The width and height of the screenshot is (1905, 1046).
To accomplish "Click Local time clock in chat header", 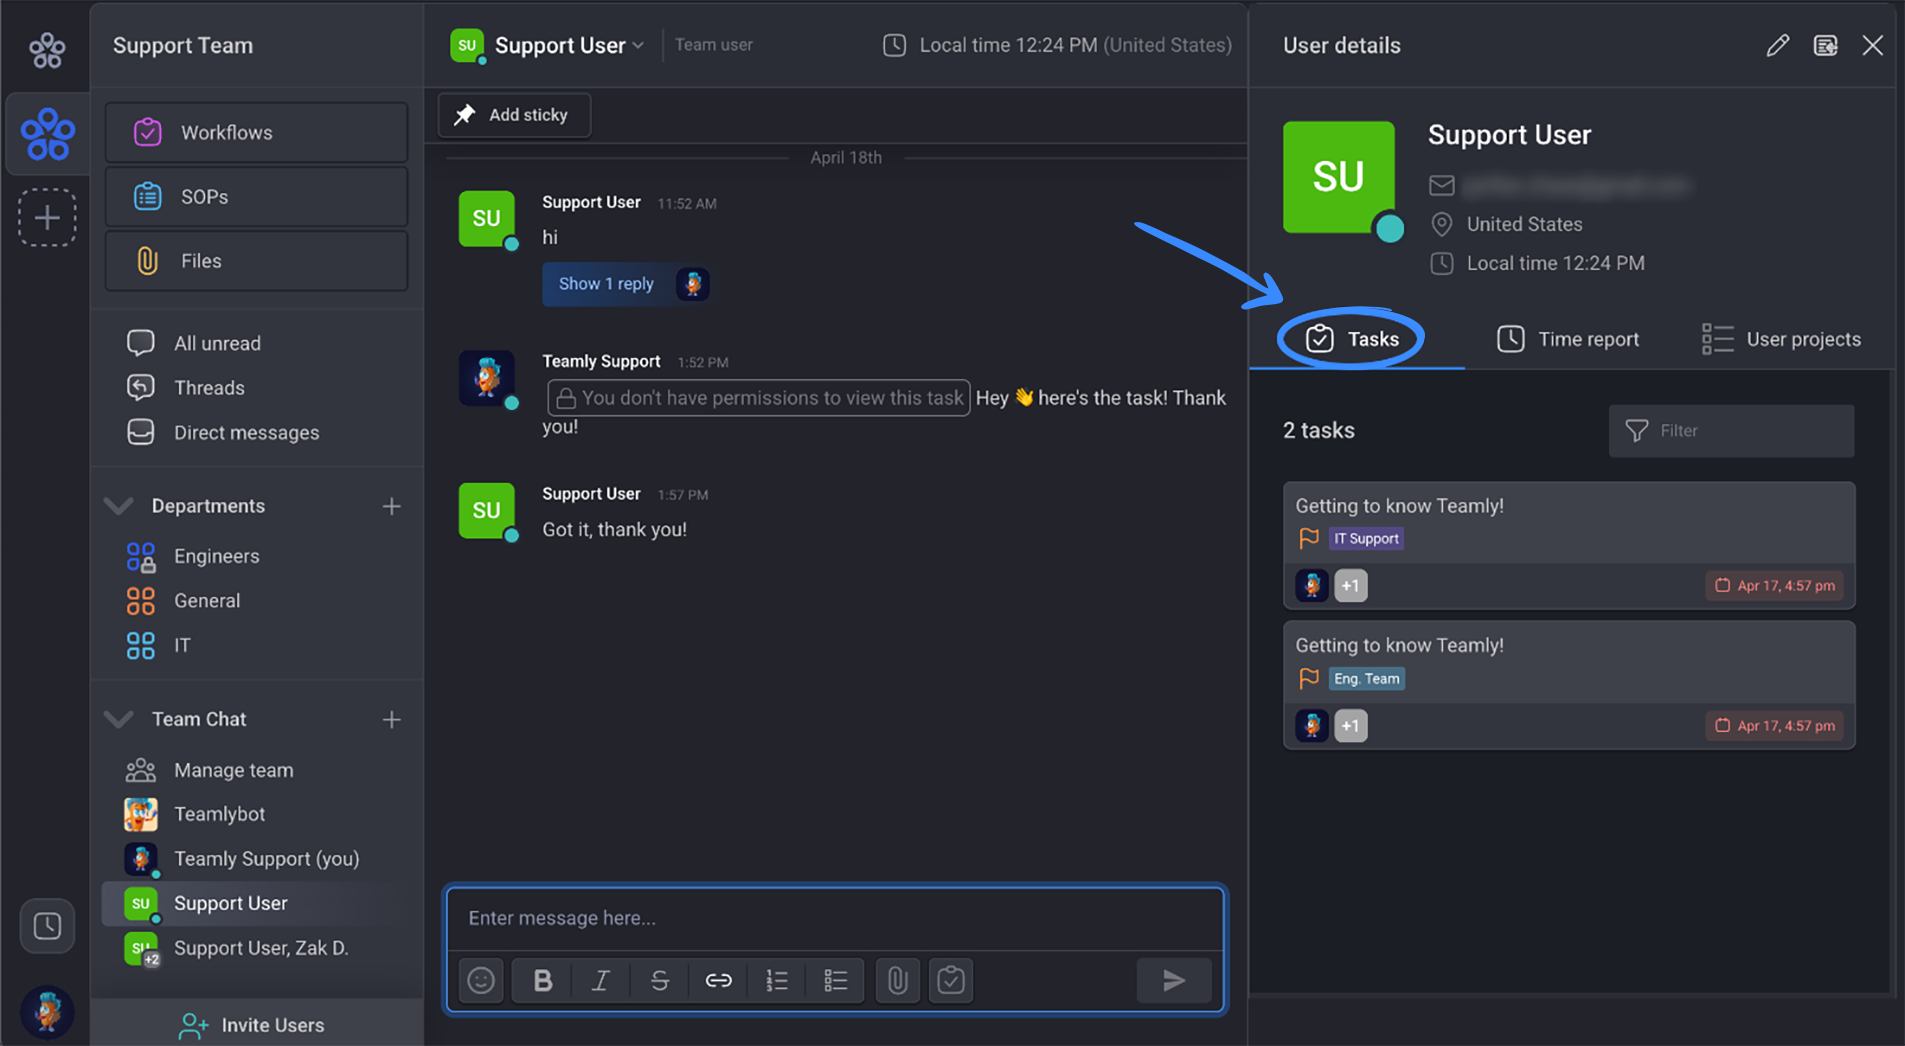I will click(x=894, y=45).
